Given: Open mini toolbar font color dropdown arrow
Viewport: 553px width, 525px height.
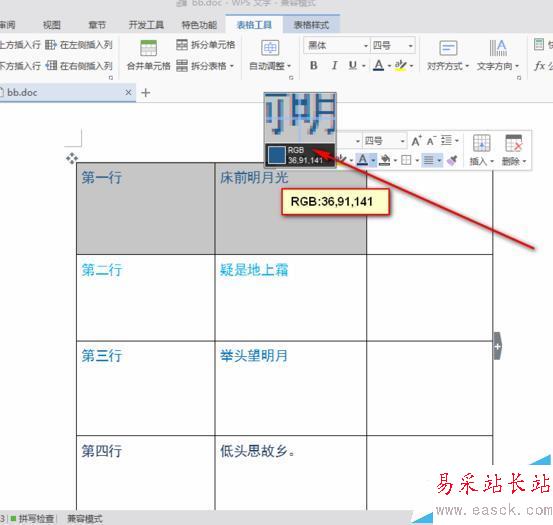Looking at the screenshot, I should (x=373, y=161).
